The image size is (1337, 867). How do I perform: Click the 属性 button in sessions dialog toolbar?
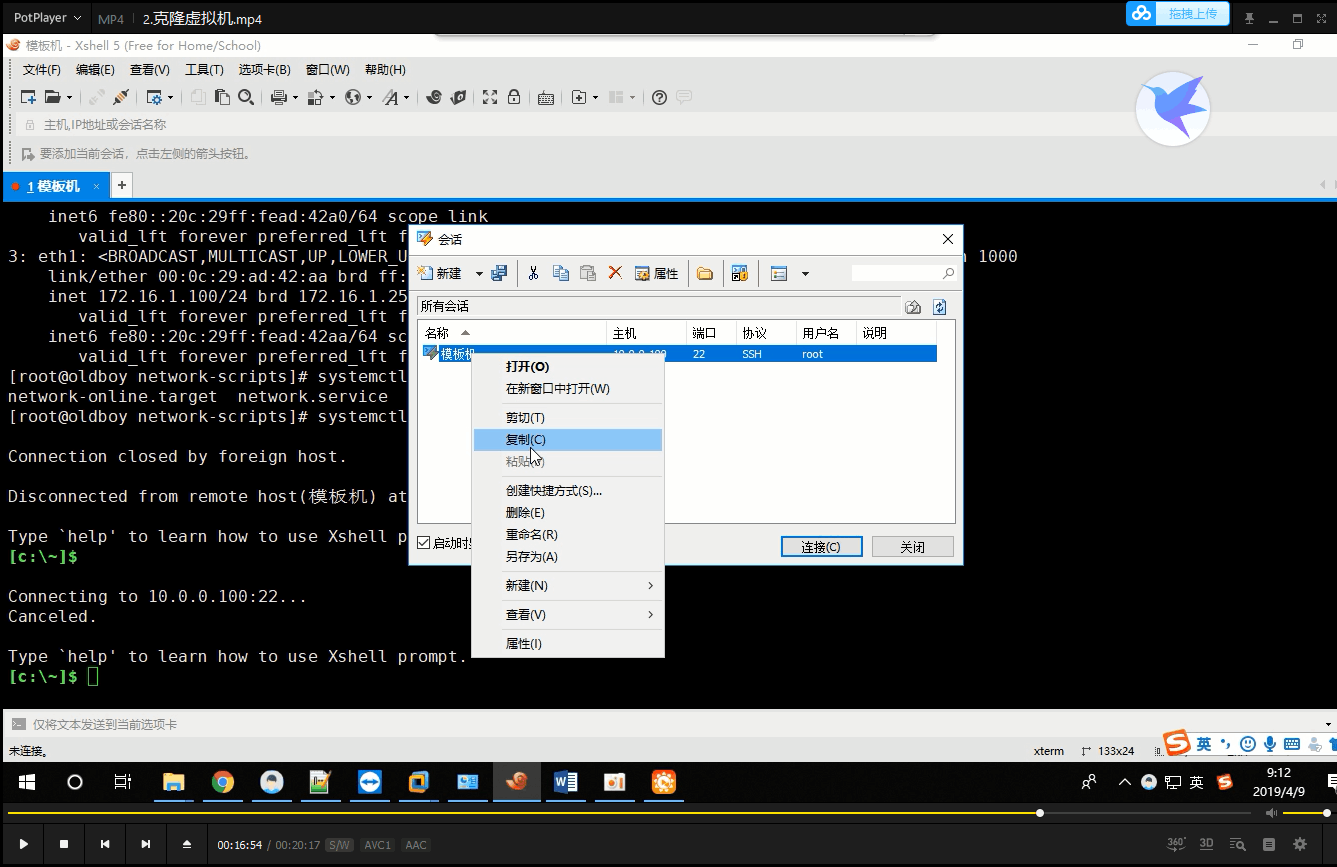(657, 273)
